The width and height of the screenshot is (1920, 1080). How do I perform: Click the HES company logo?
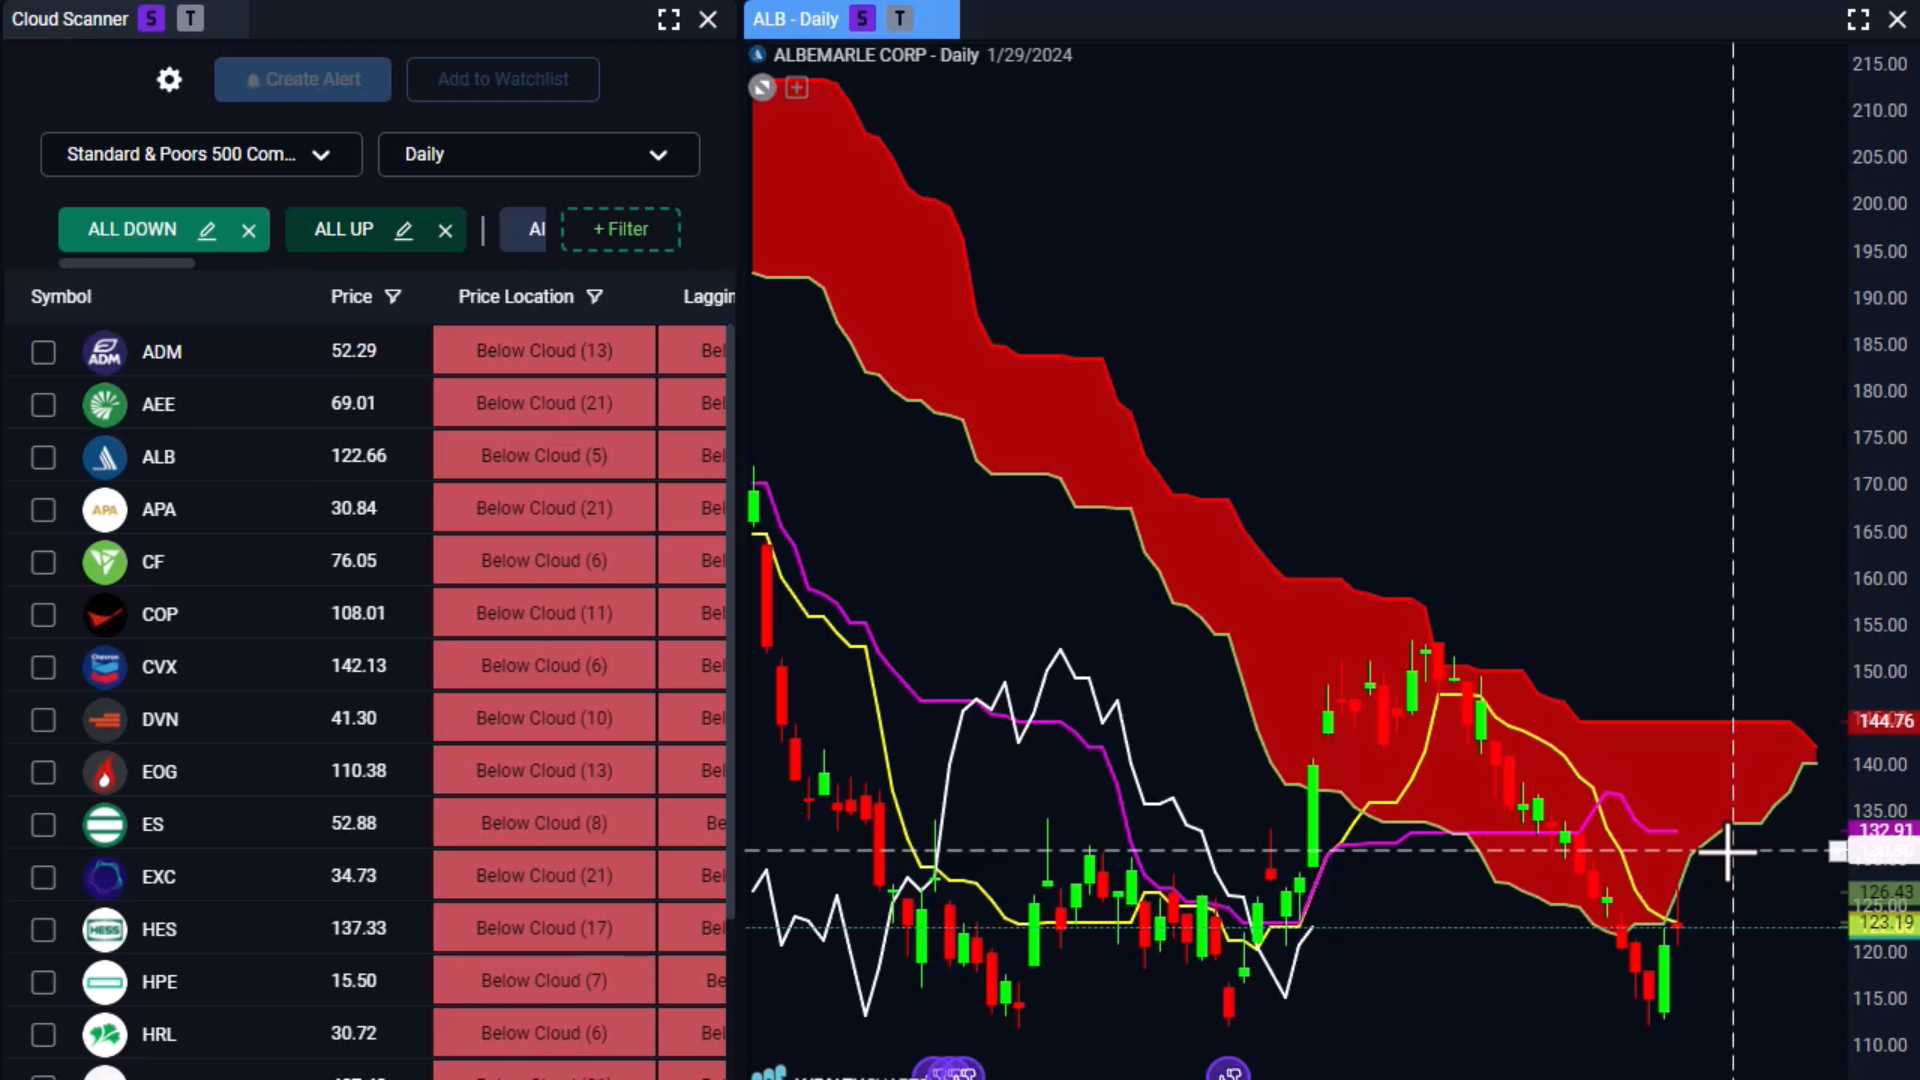[105, 929]
